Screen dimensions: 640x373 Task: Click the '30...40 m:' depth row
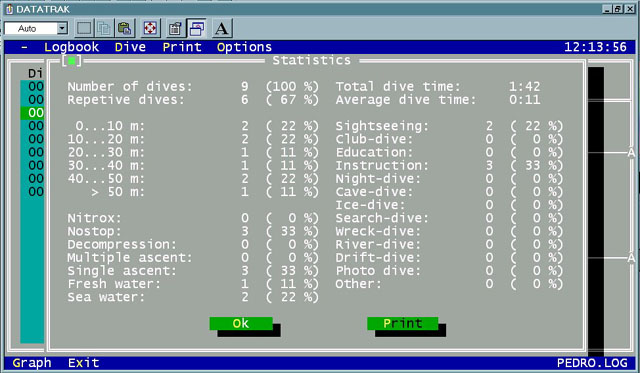193,165
